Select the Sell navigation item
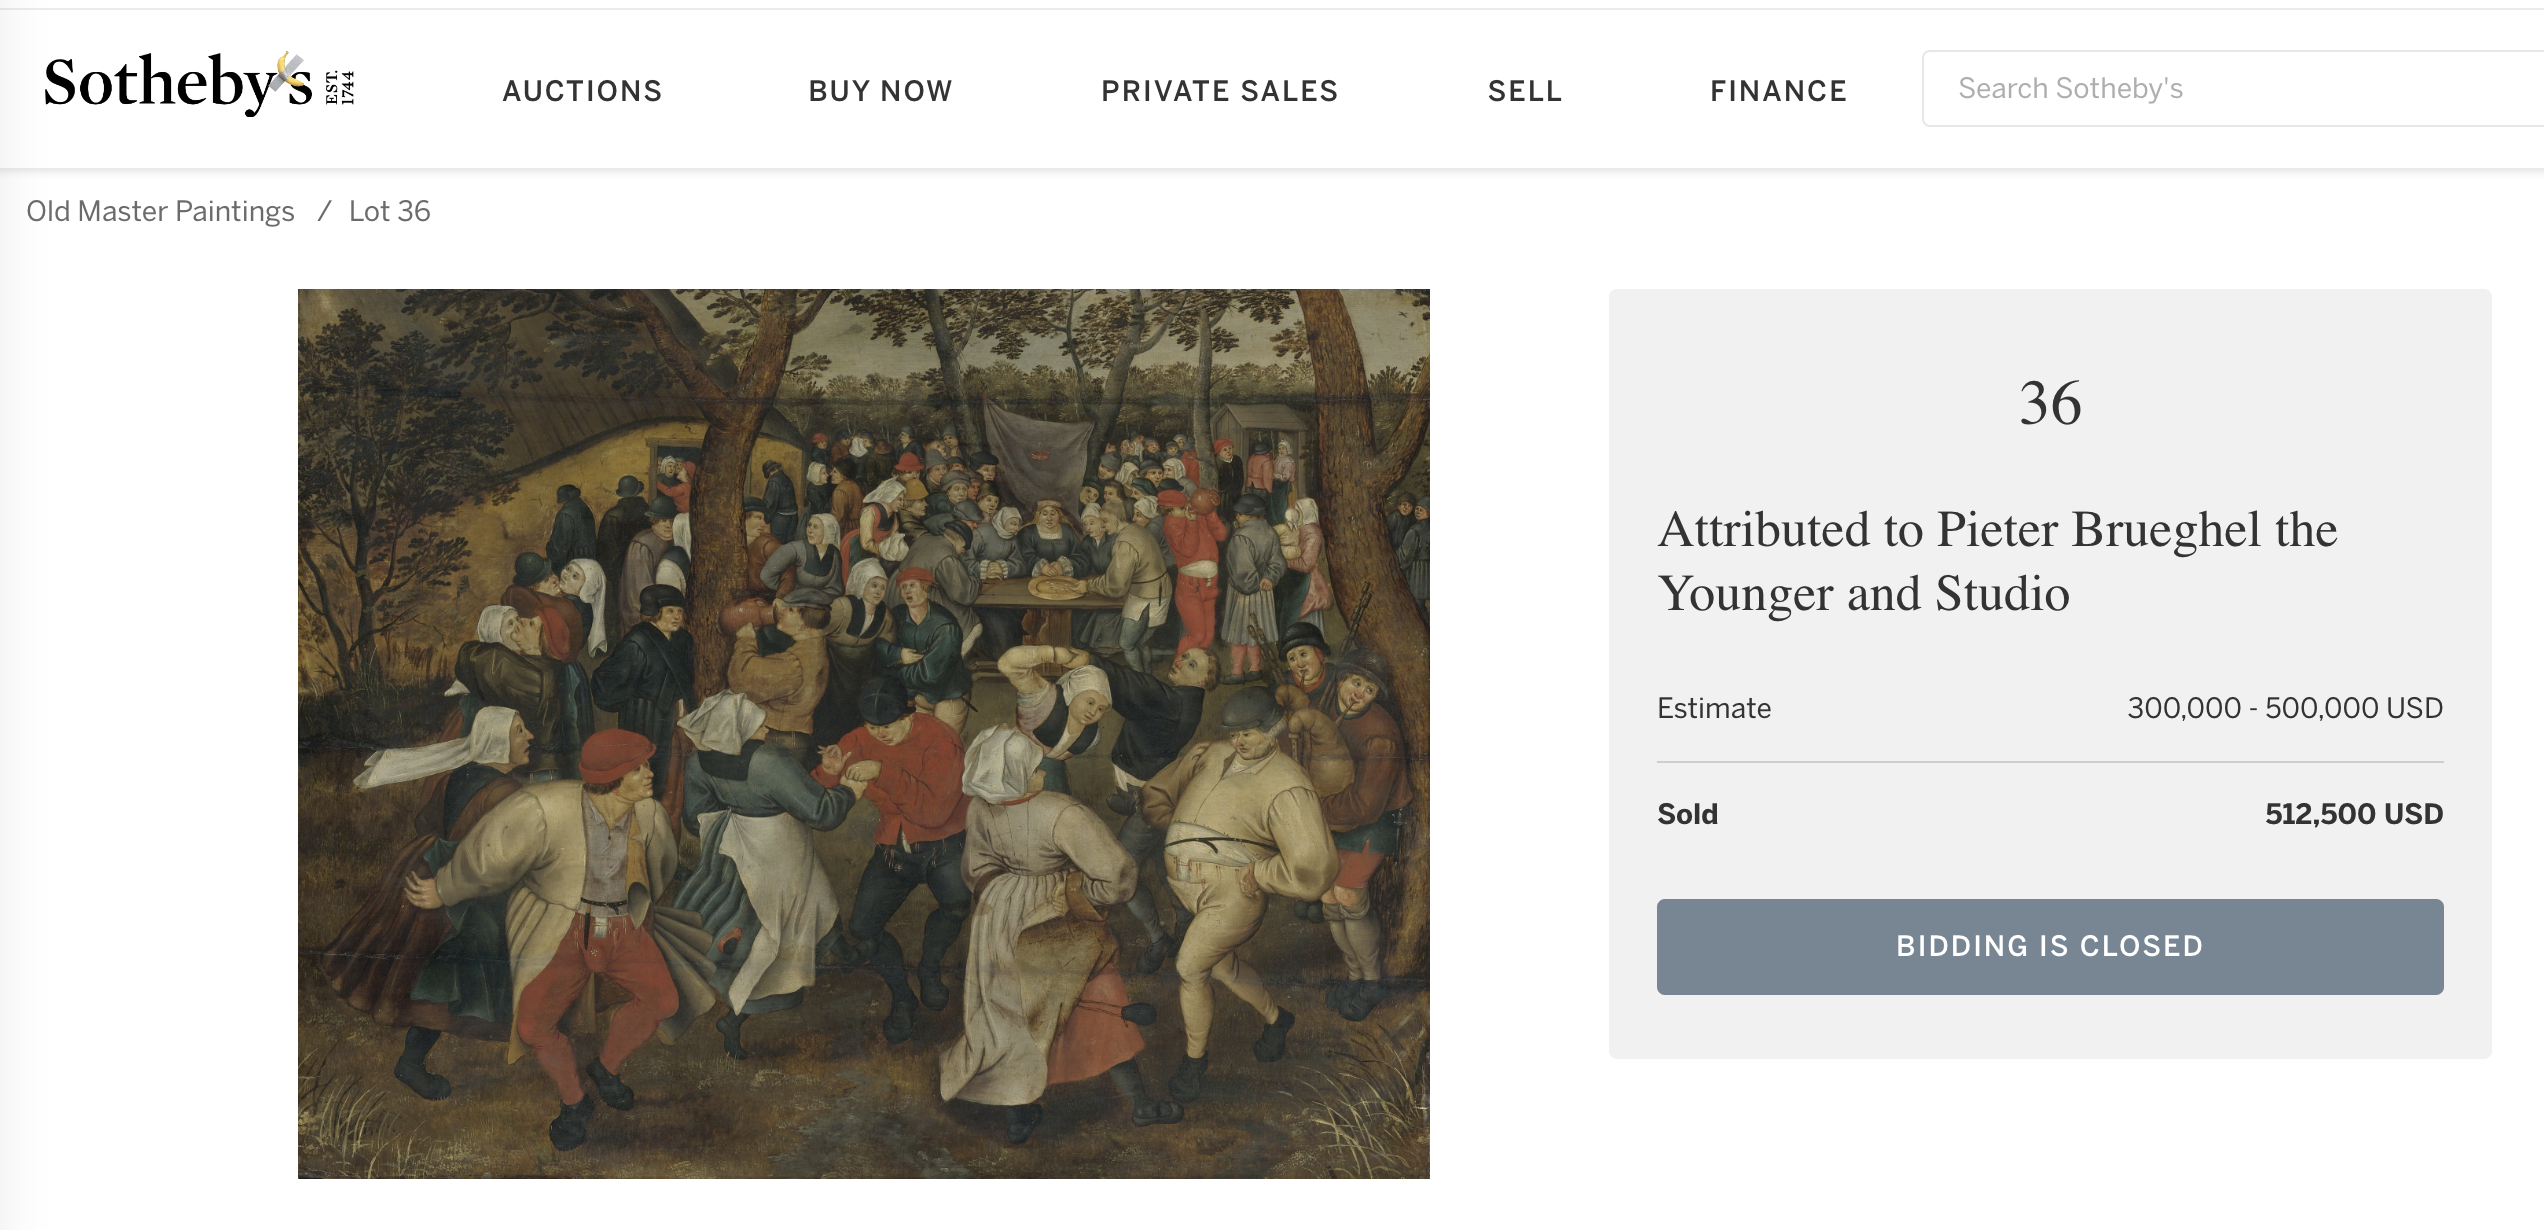 click(x=1524, y=91)
